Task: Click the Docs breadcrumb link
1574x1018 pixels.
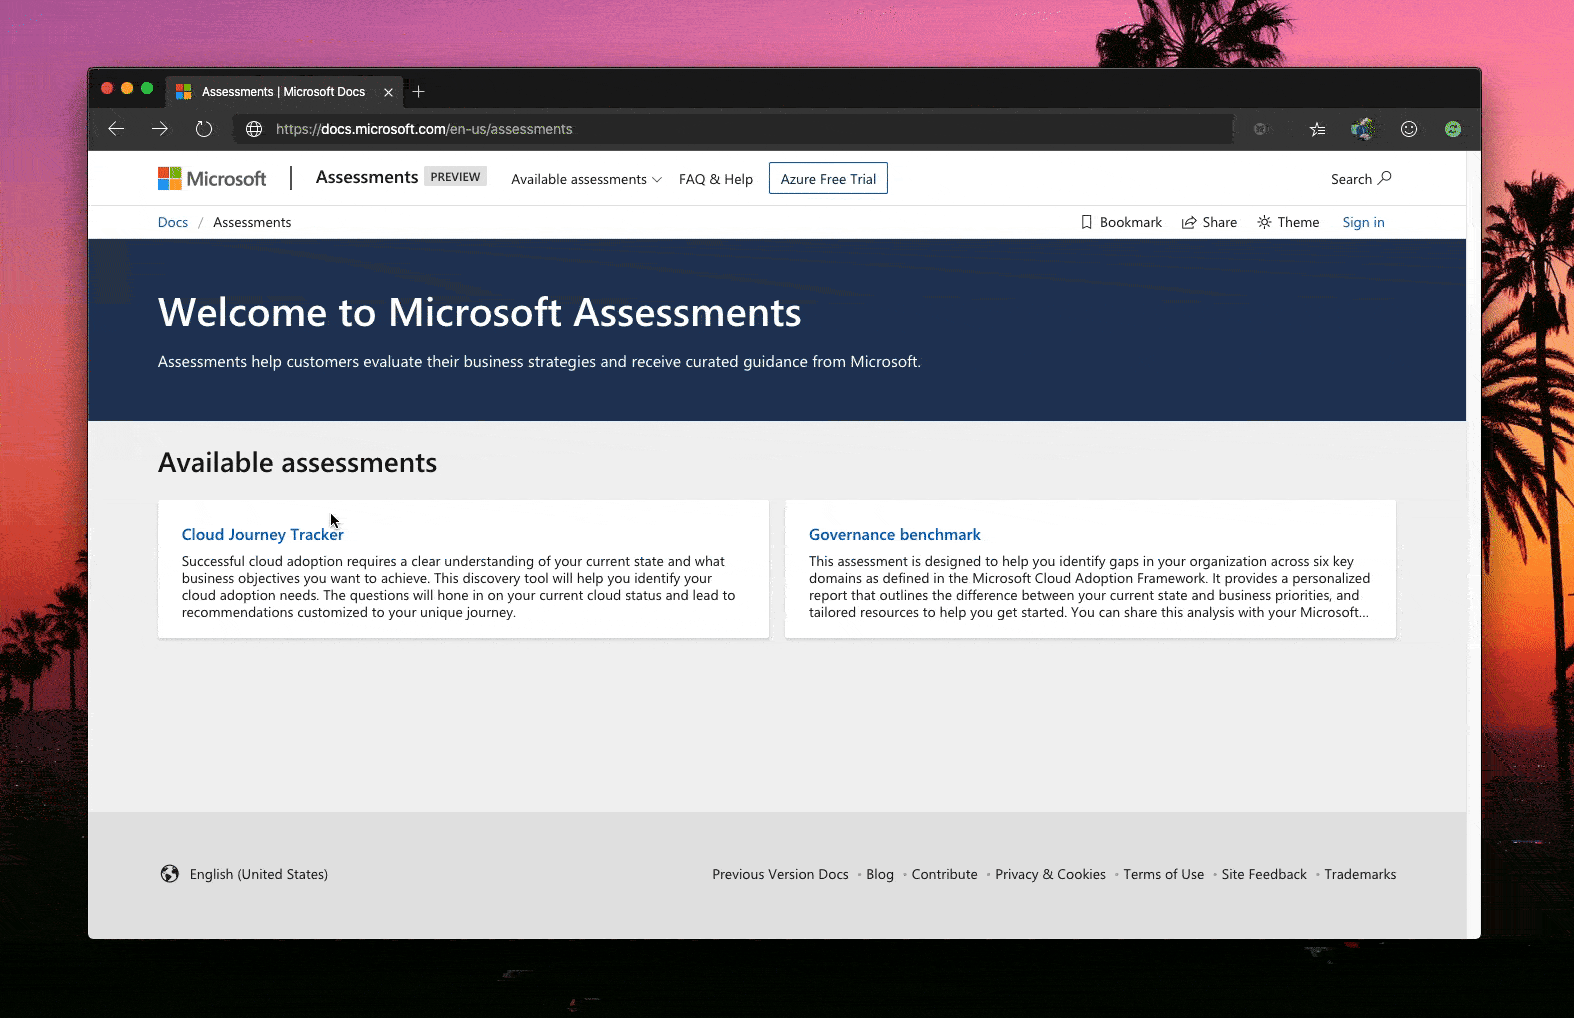Action: (173, 222)
